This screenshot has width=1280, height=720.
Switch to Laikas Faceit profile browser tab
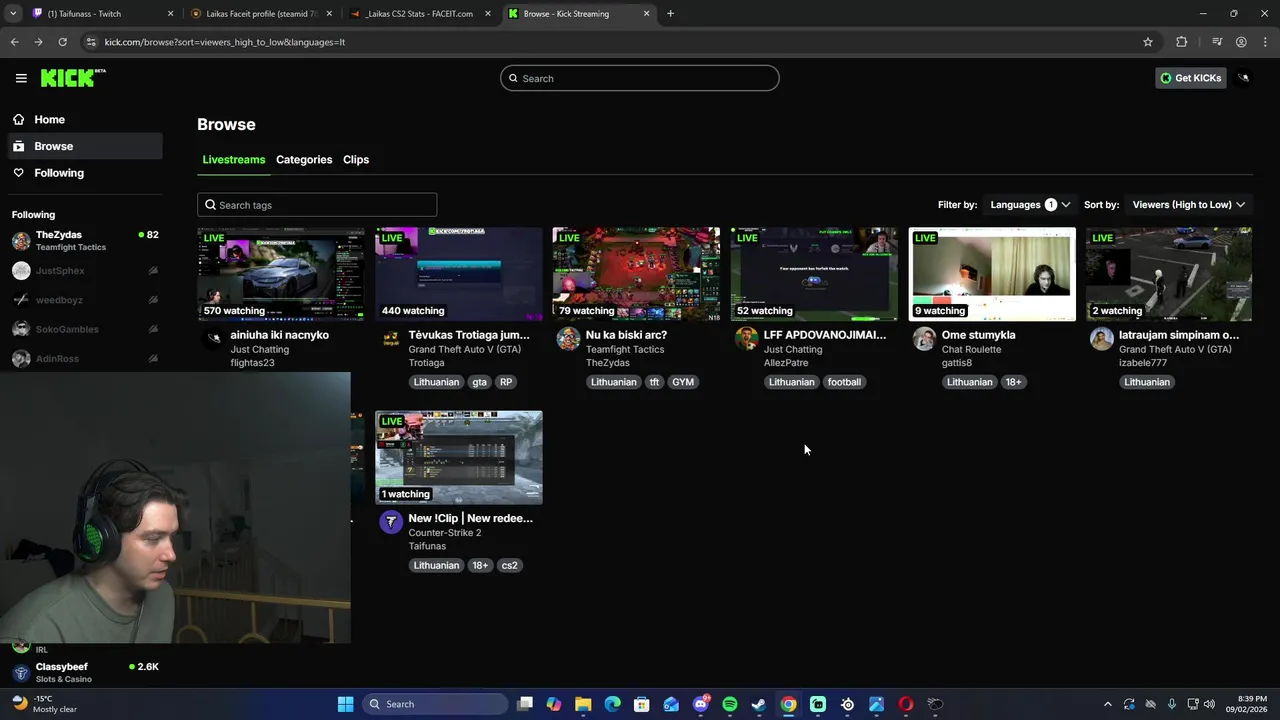click(x=260, y=14)
